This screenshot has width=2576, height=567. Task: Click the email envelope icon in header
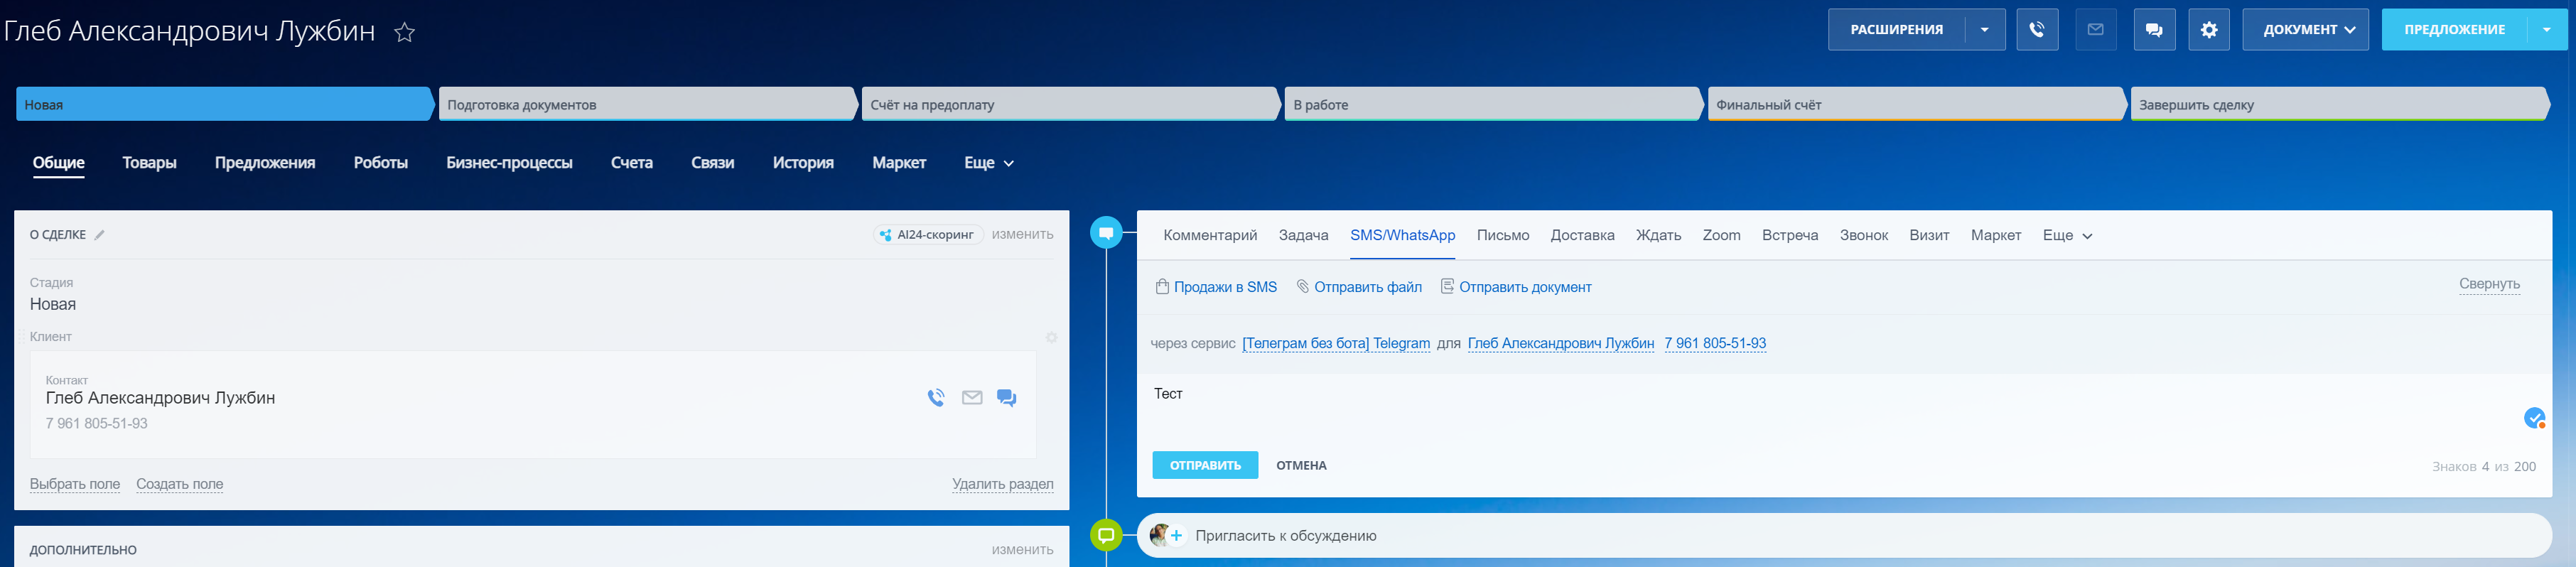pos(2095,30)
